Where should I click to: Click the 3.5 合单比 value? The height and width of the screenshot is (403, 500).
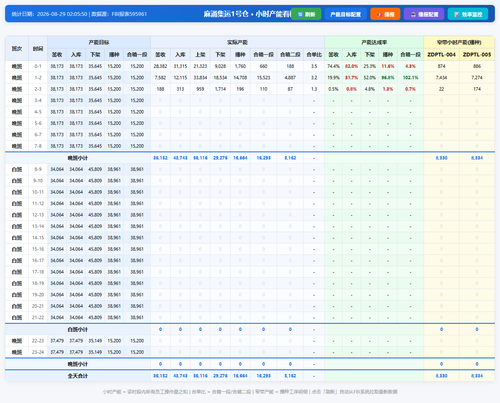click(x=314, y=66)
